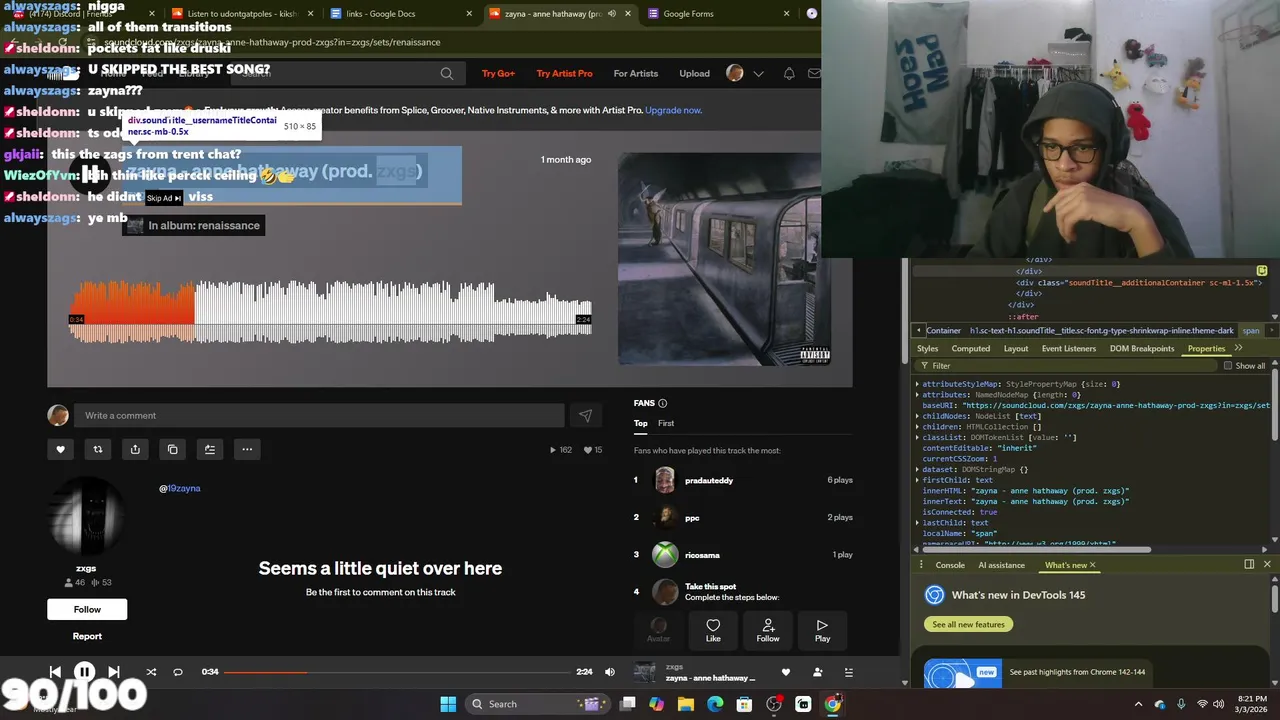Click the Write a comment field

point(320,416)
